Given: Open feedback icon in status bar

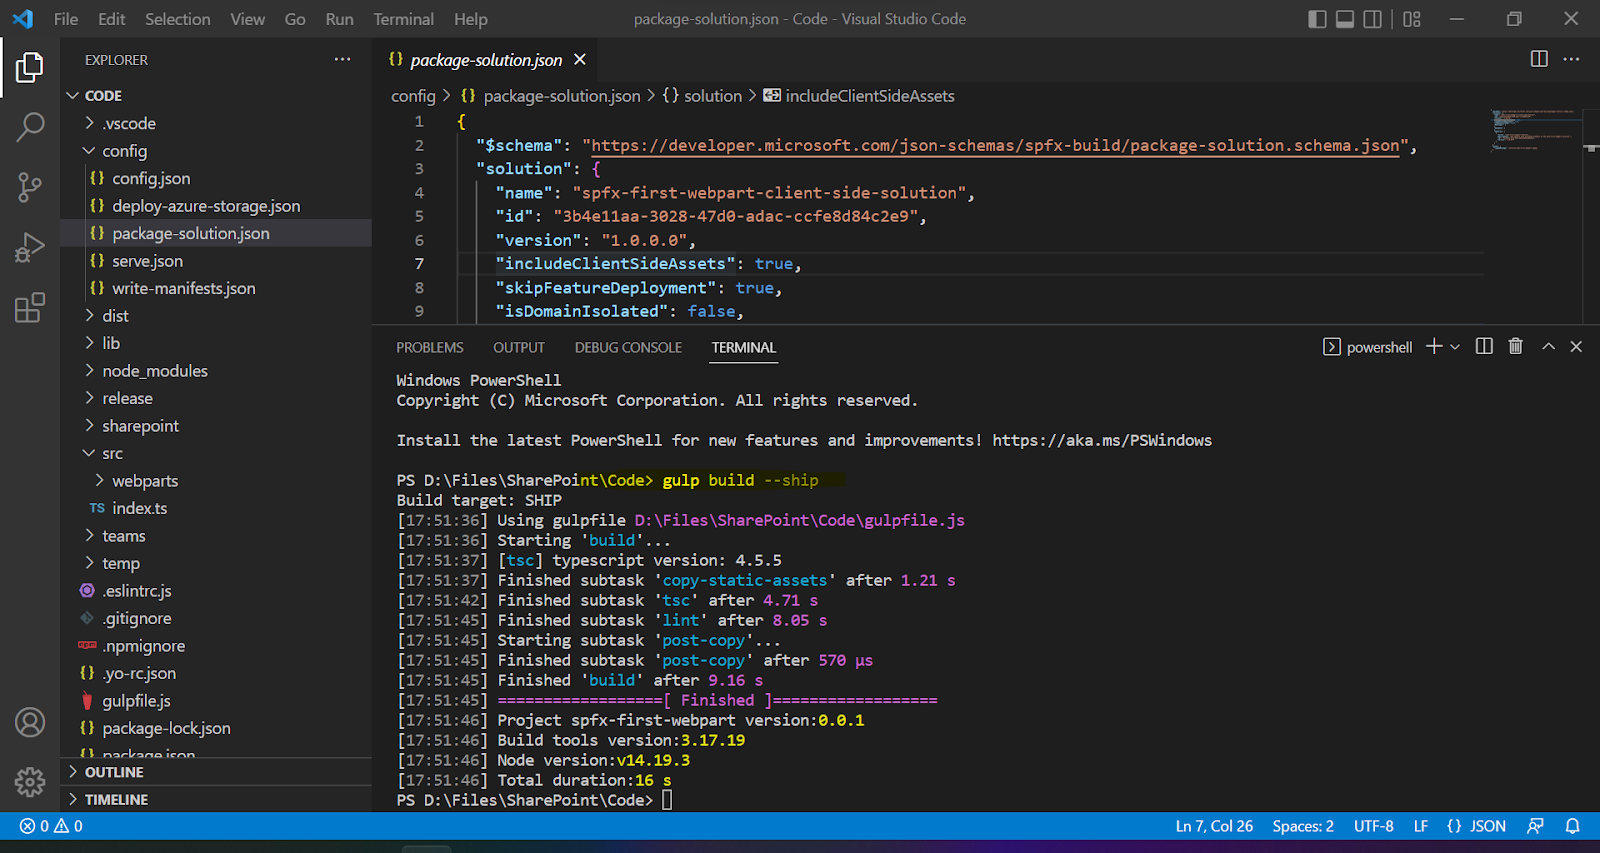Looking at the screenshot, I should (x=1535, y=826).
